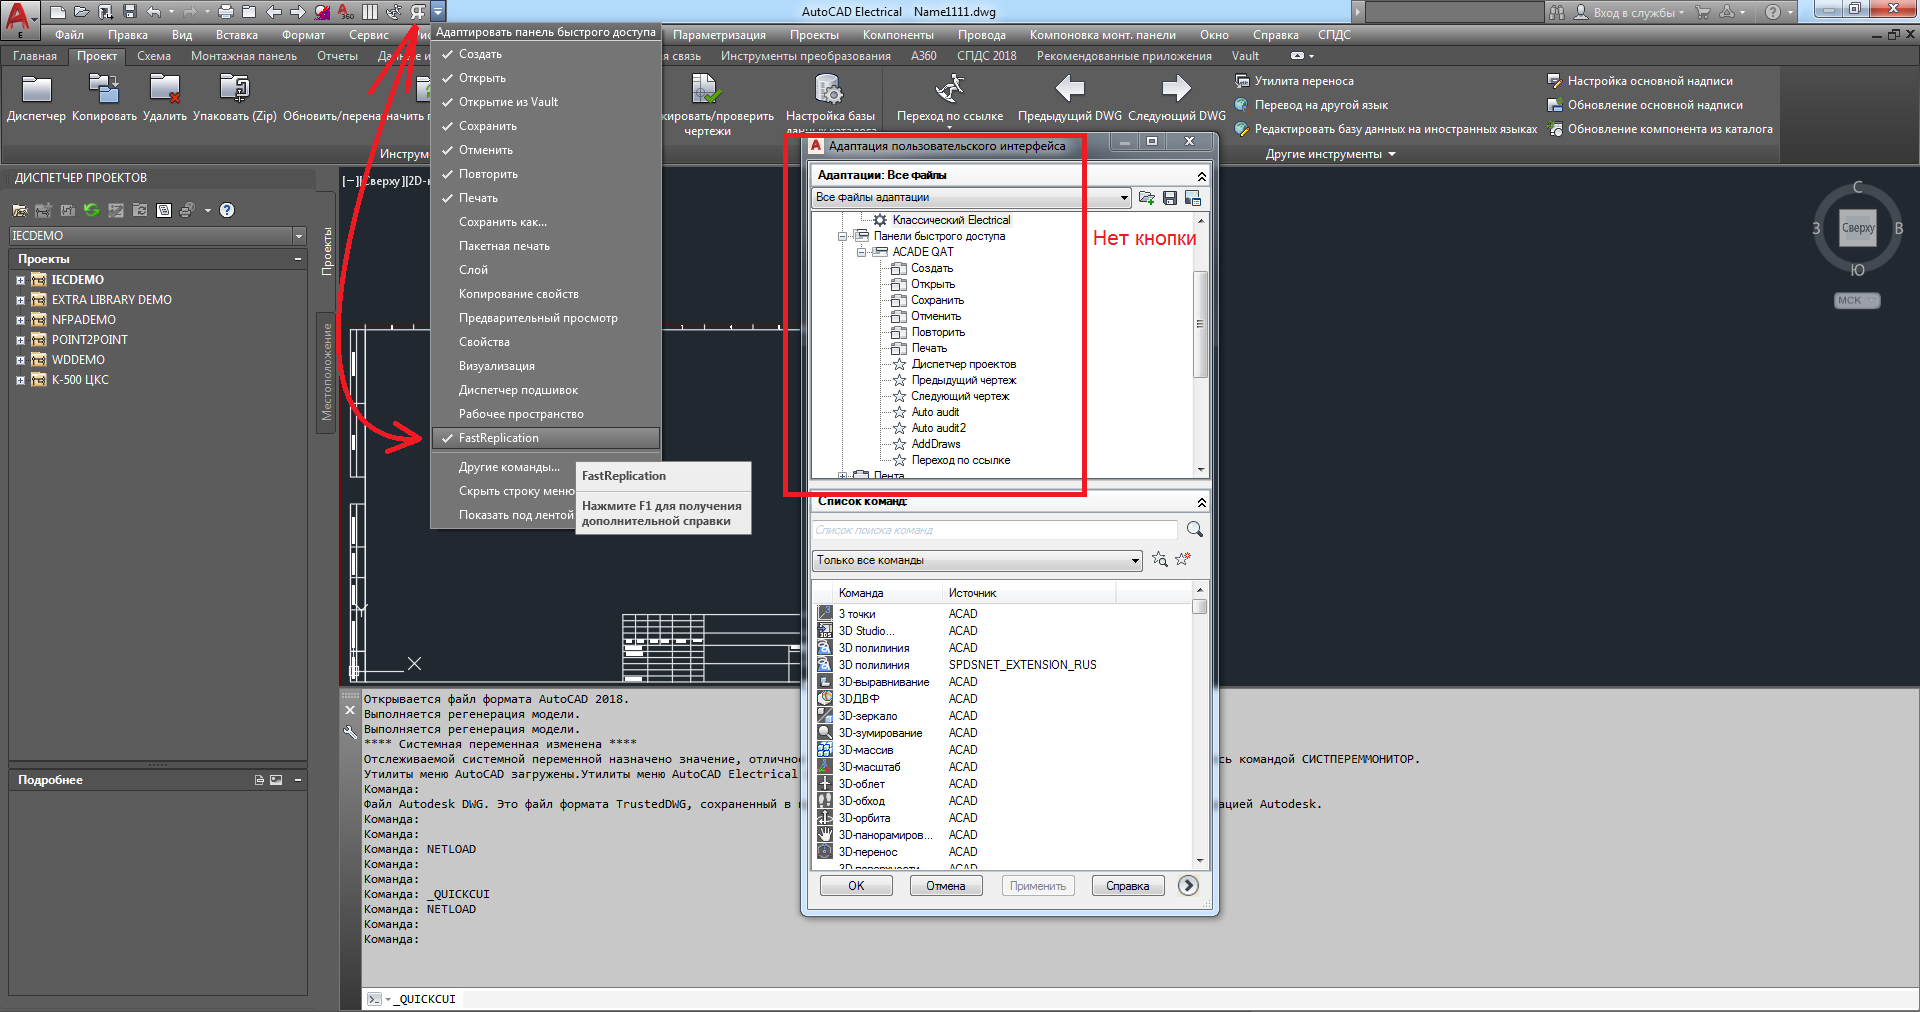Click the Undo arrow icon in quick access toolbar

[x=154, y=12]
